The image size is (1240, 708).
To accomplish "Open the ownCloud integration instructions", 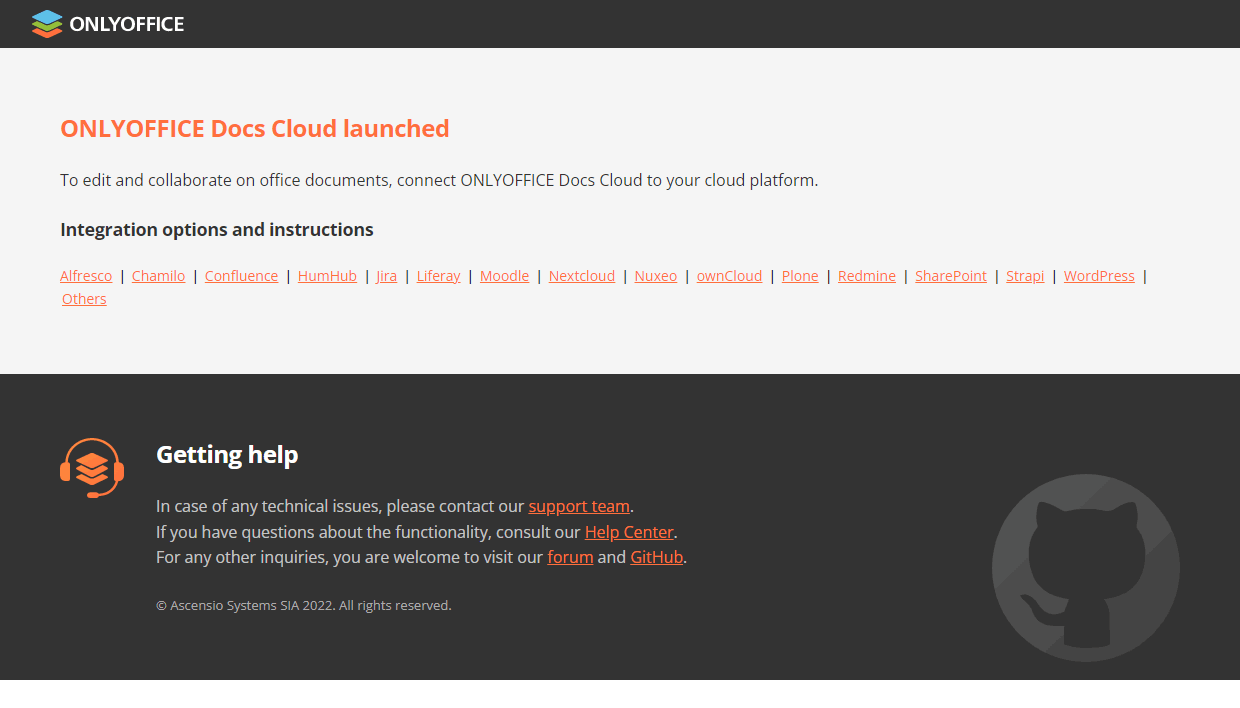I will [729, 276].
